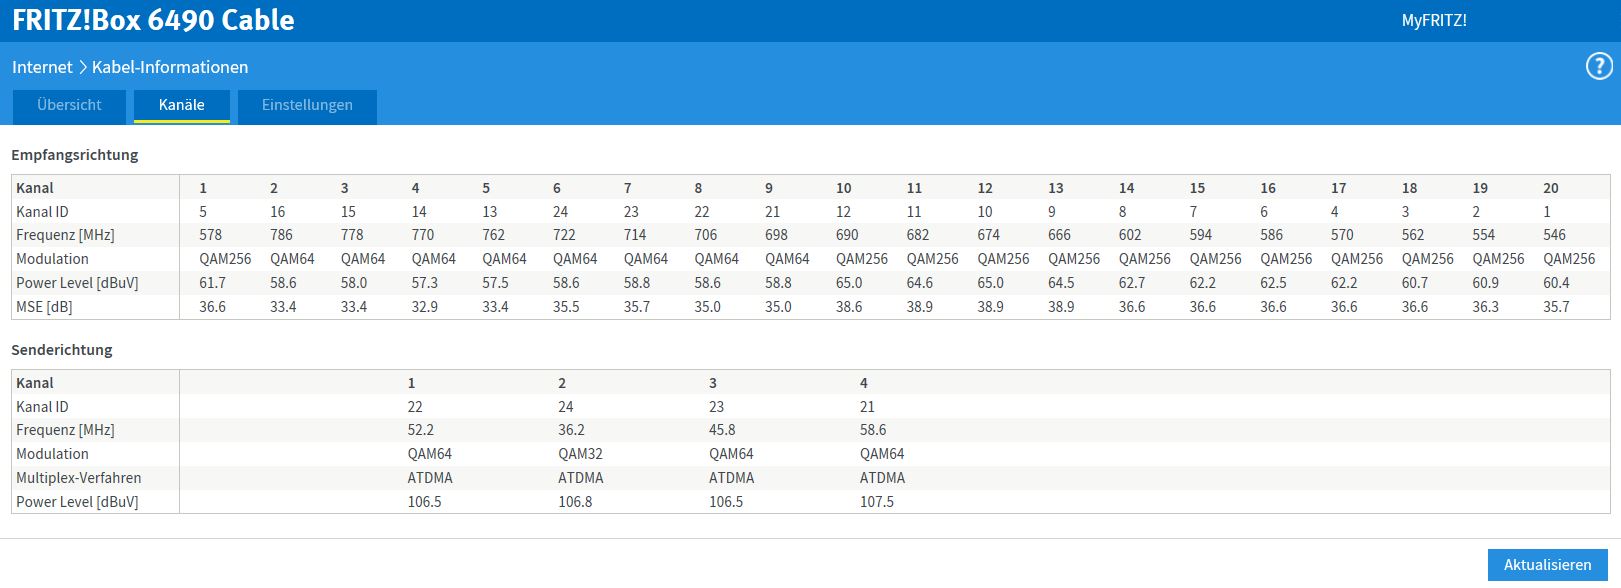Screen dimensions: 1621x588
Task: Click frequency cell 698
Action: [x=776, y=235]
